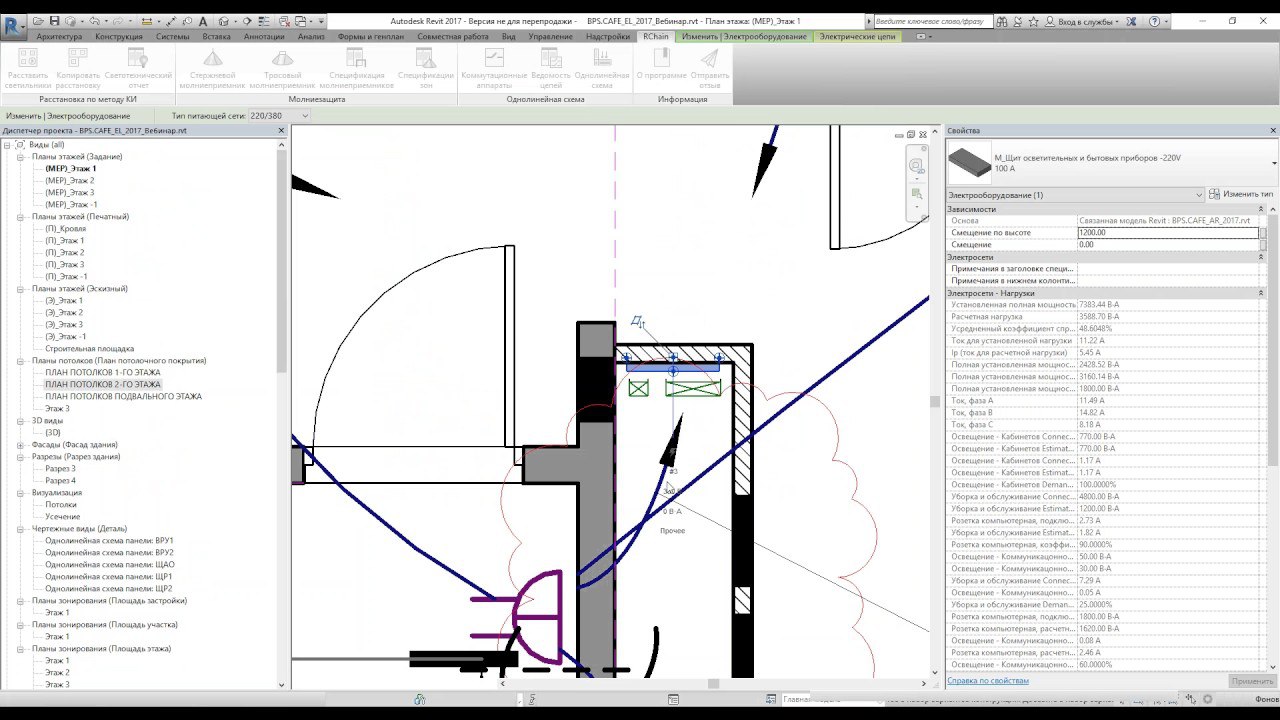Click Изменить тип button in properties

(x=1241, y=194)
